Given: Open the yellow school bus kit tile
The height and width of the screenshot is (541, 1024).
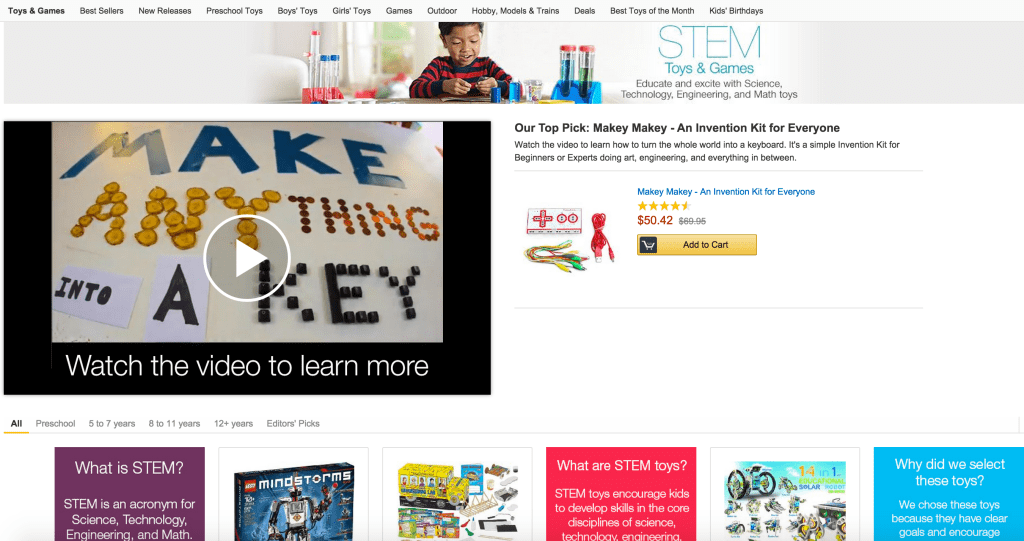Looking at the screenshot, I should (x=457, y=494).
